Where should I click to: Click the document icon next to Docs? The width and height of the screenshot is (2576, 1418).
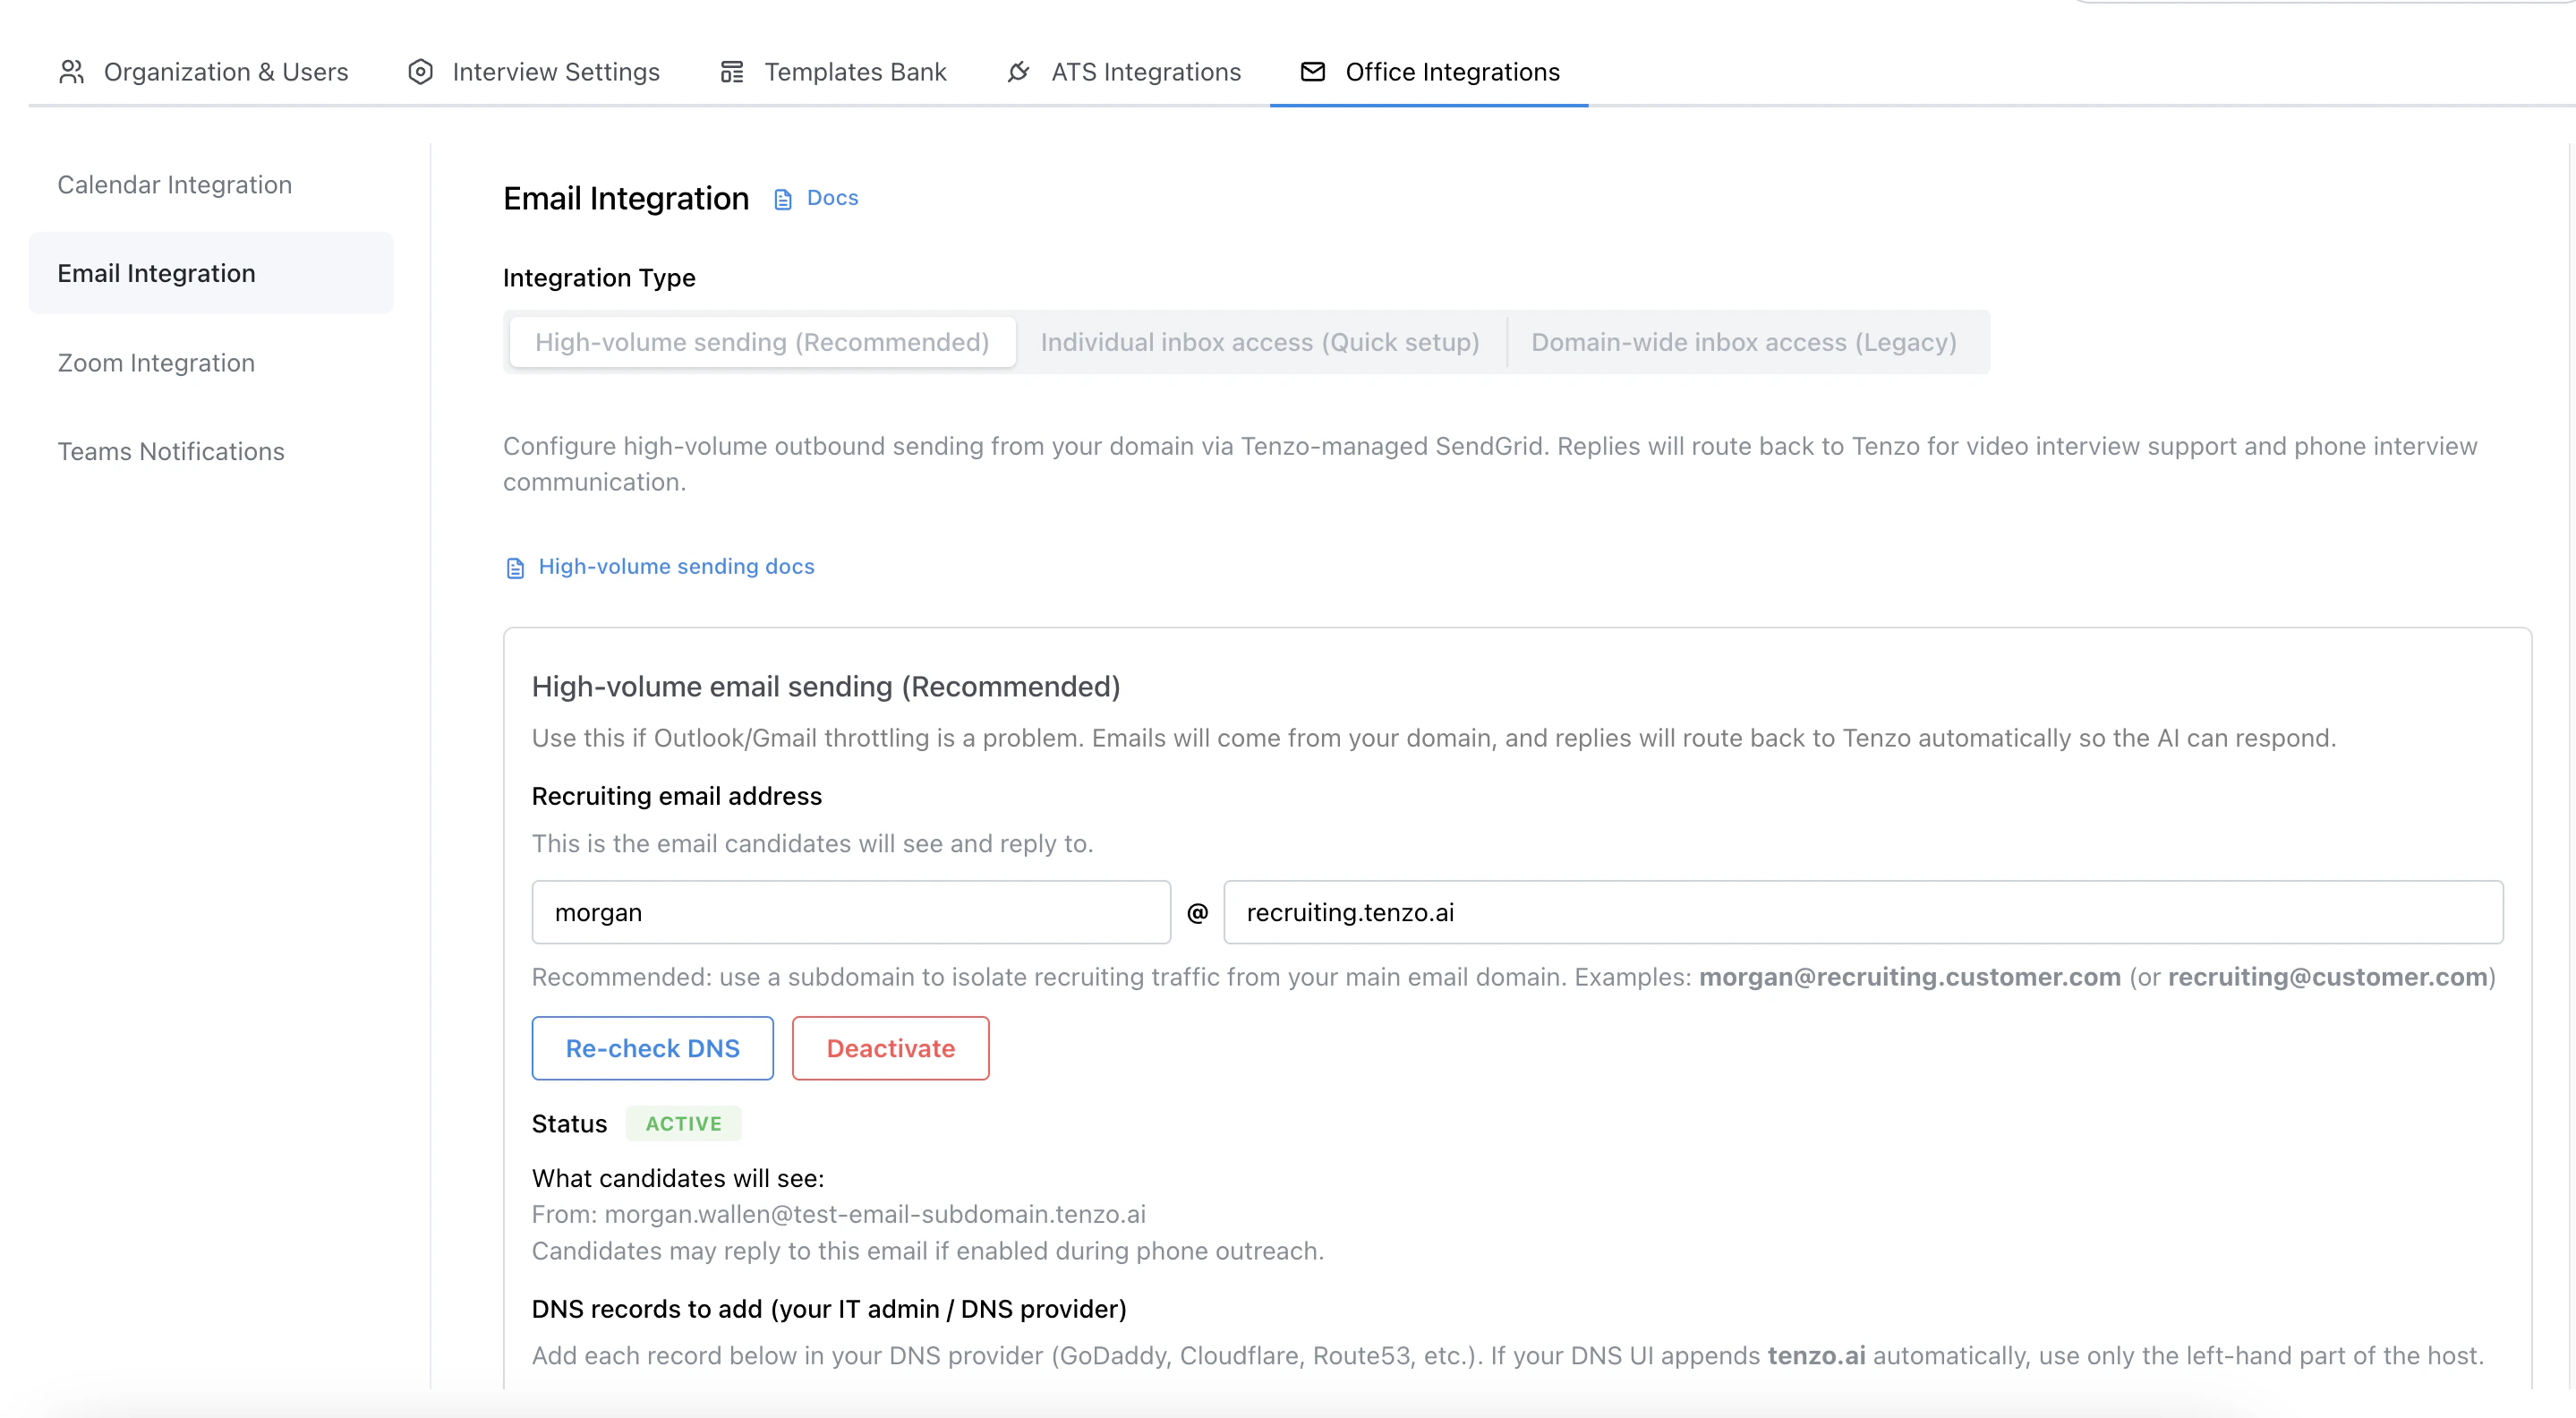782,198
